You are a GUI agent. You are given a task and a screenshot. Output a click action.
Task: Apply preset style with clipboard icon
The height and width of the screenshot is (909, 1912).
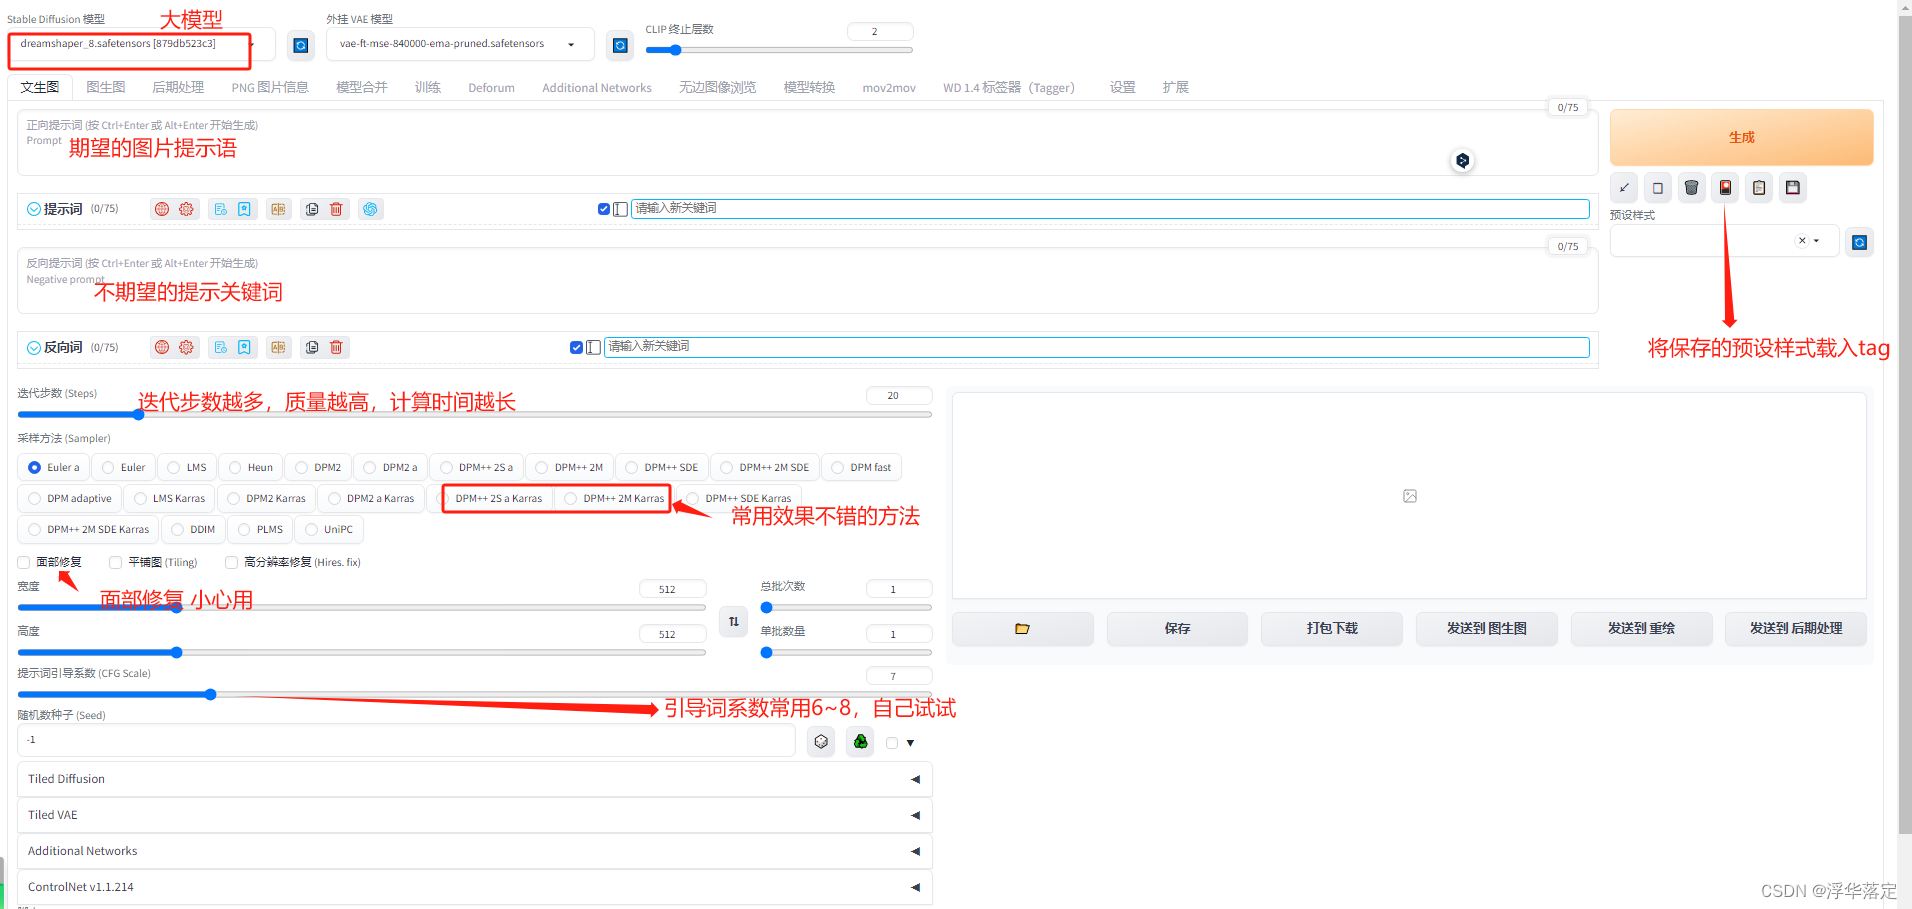click(1759, 188)
